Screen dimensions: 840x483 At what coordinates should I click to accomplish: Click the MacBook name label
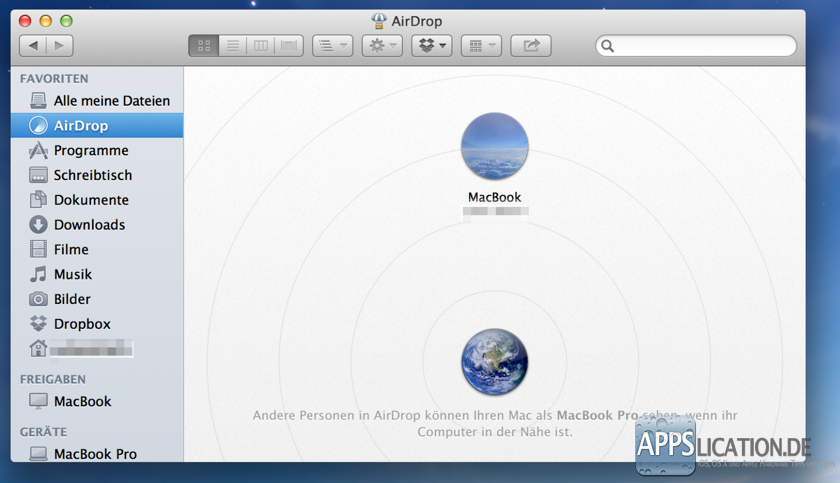494,197
